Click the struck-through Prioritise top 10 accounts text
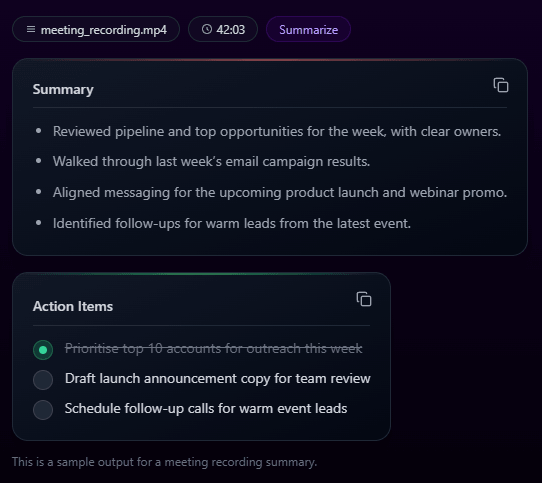Screen dimensions: 542x483 [214, 349]
